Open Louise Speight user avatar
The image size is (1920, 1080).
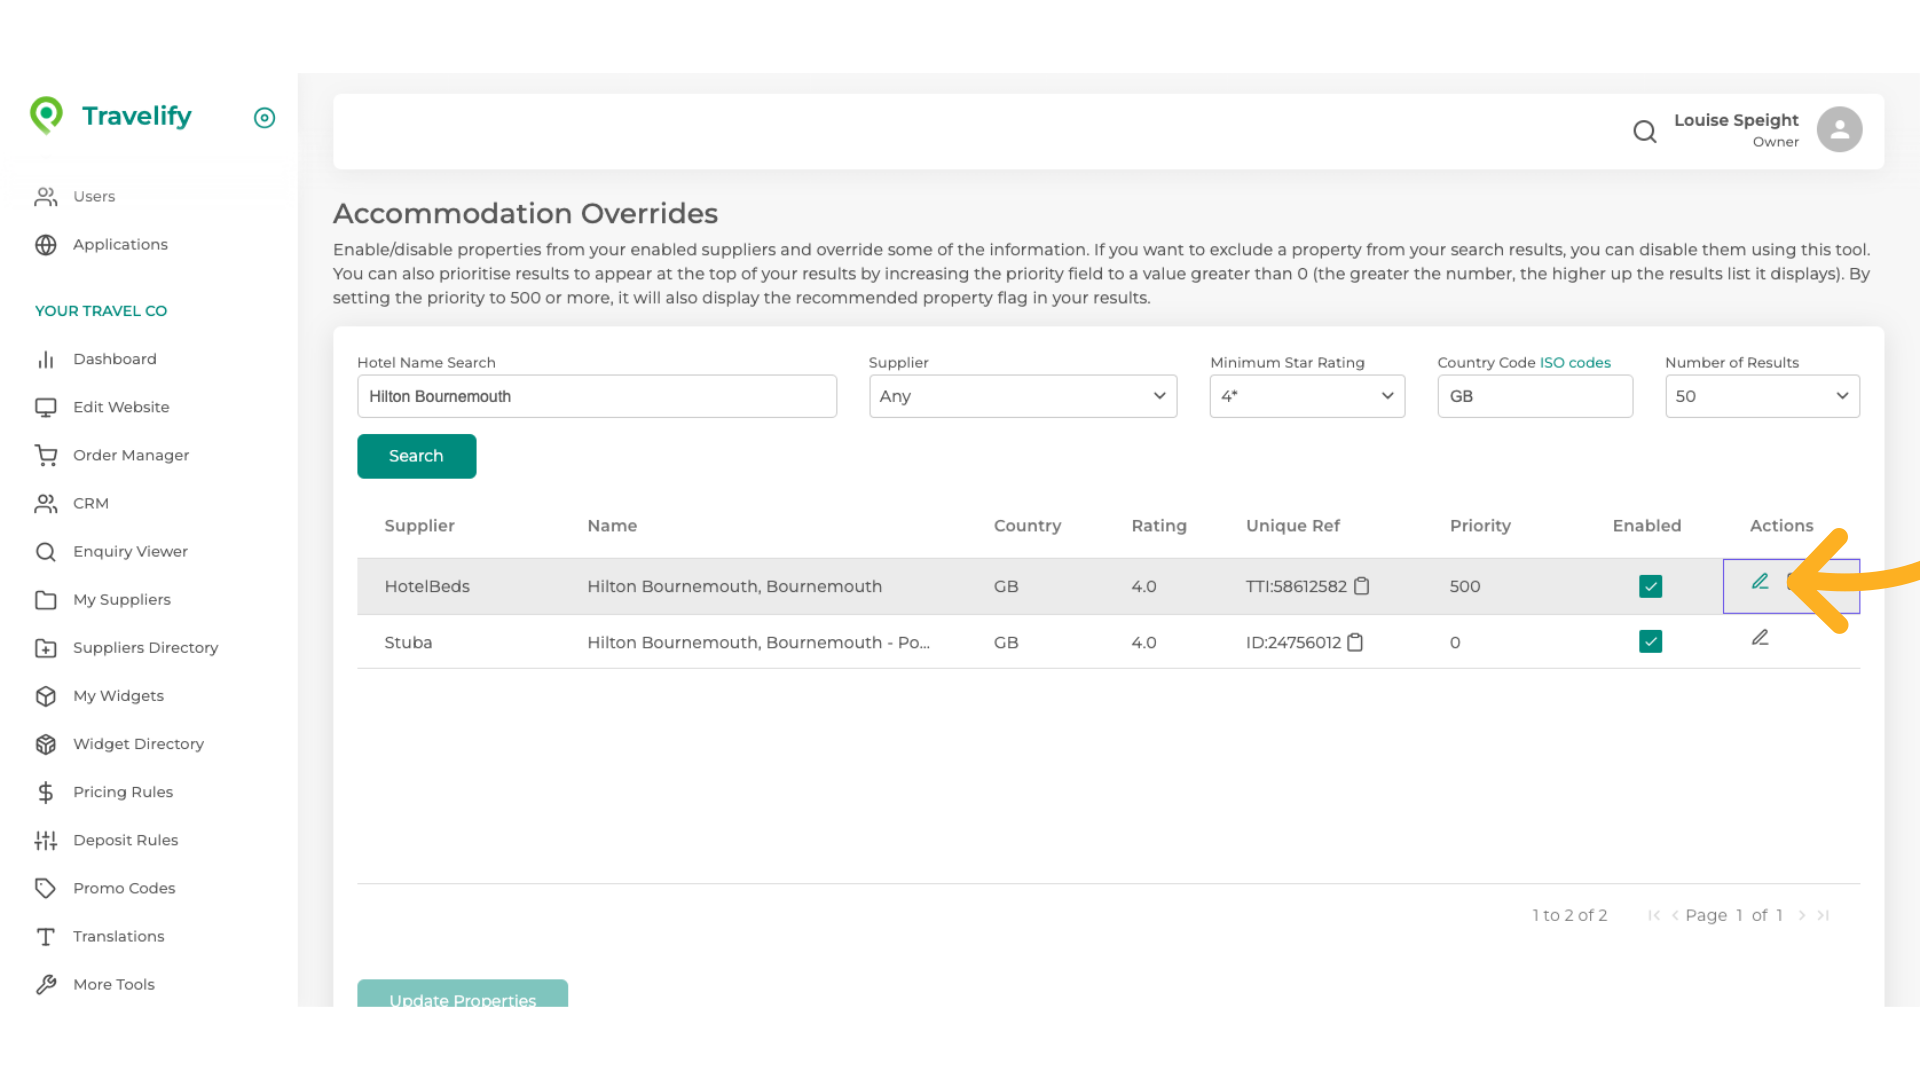1838,130
